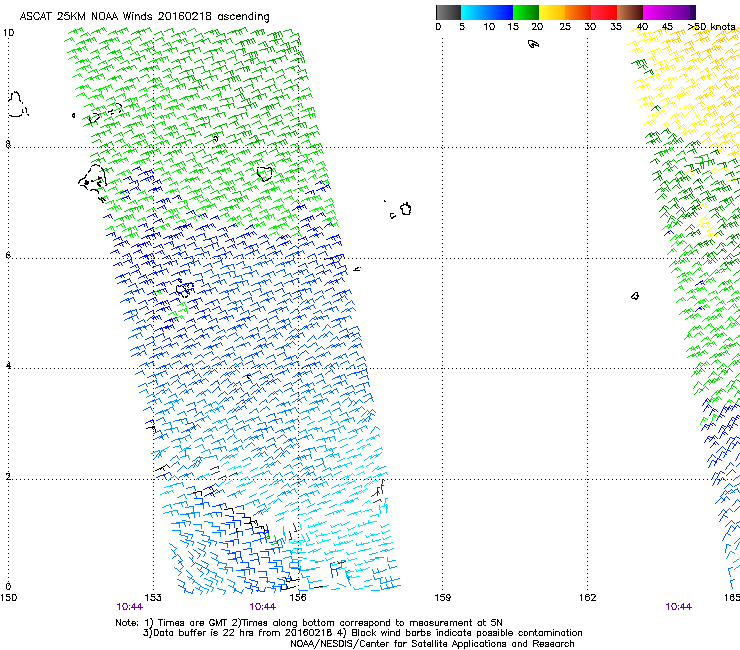740x650 pixels.
Task: Click the '>50 knots' legend label
Action: click(x=711, y=27)
